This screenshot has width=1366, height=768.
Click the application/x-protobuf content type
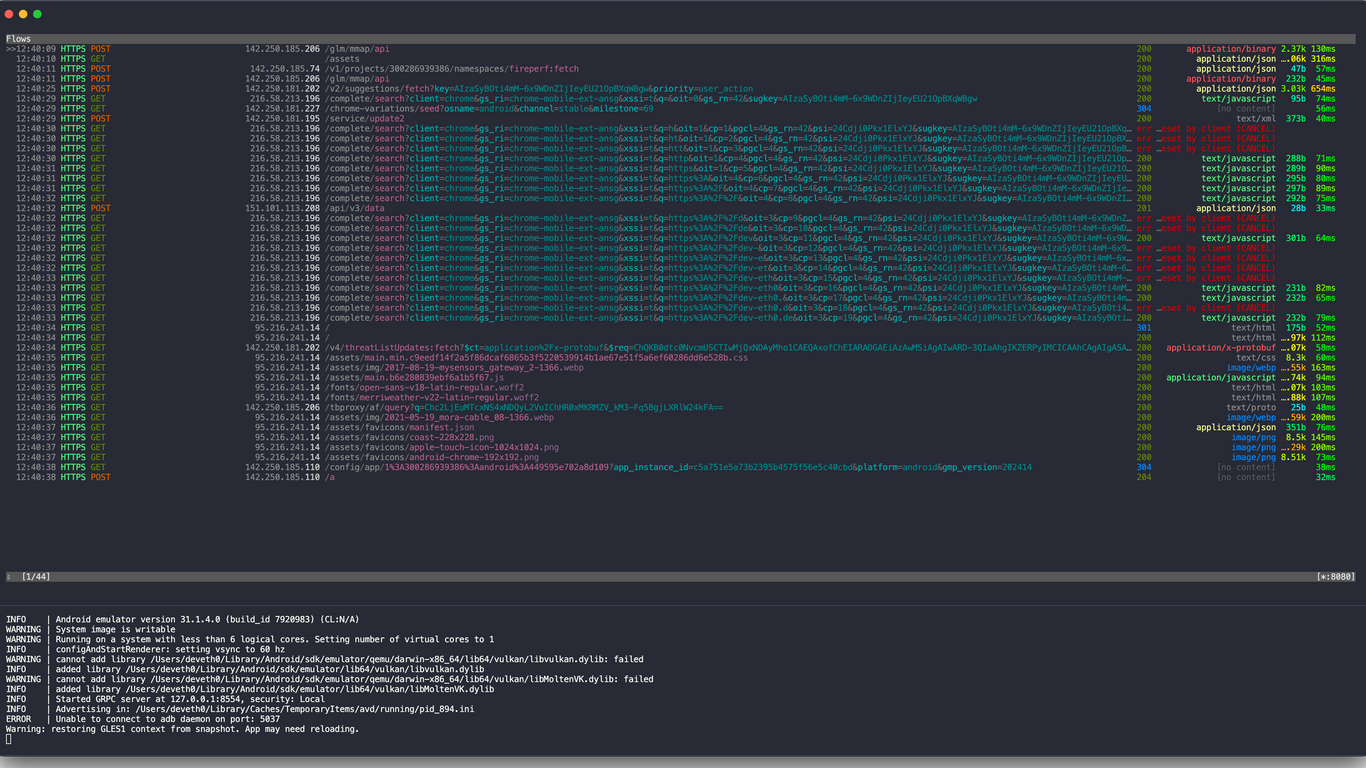tap(1221, 347)
